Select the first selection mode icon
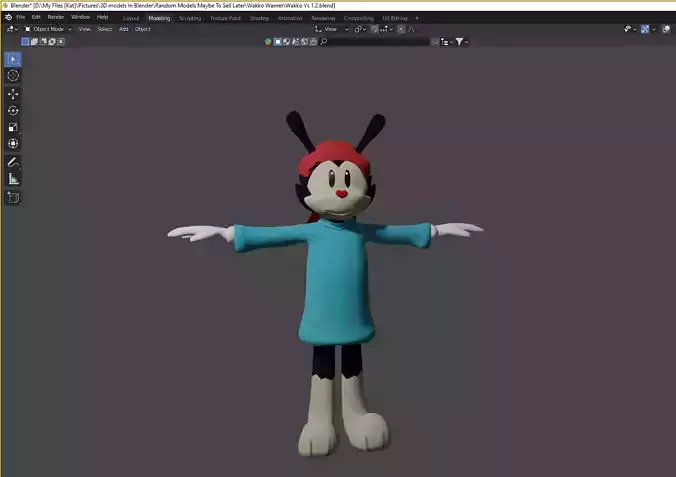This screenshot has height=477, width=676. tap(25, 41)
